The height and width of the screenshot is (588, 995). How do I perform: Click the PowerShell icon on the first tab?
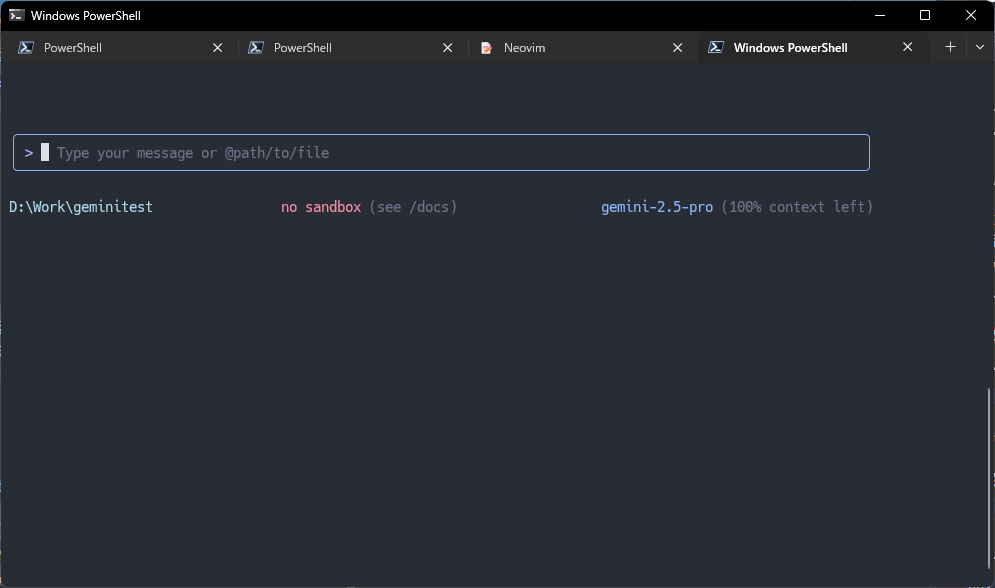click(26, 48)
